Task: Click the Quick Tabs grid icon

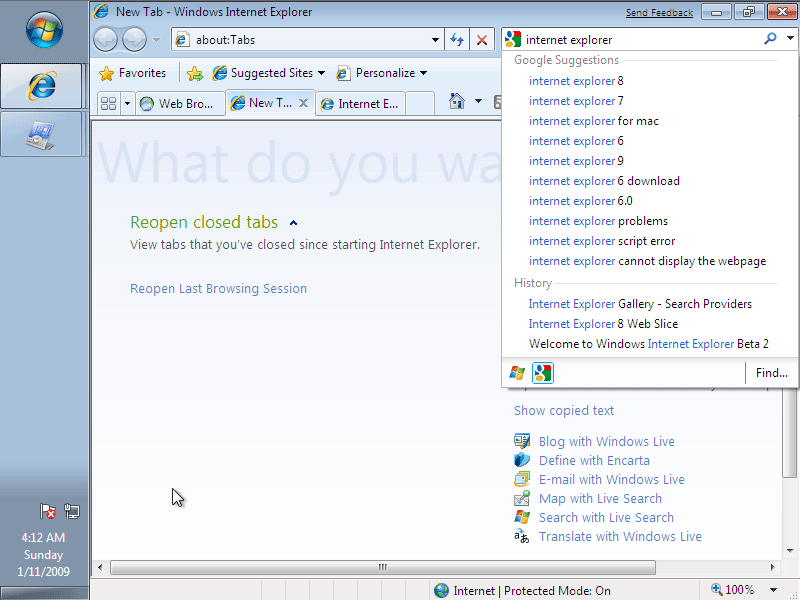Action: click(x=109, y=103)
